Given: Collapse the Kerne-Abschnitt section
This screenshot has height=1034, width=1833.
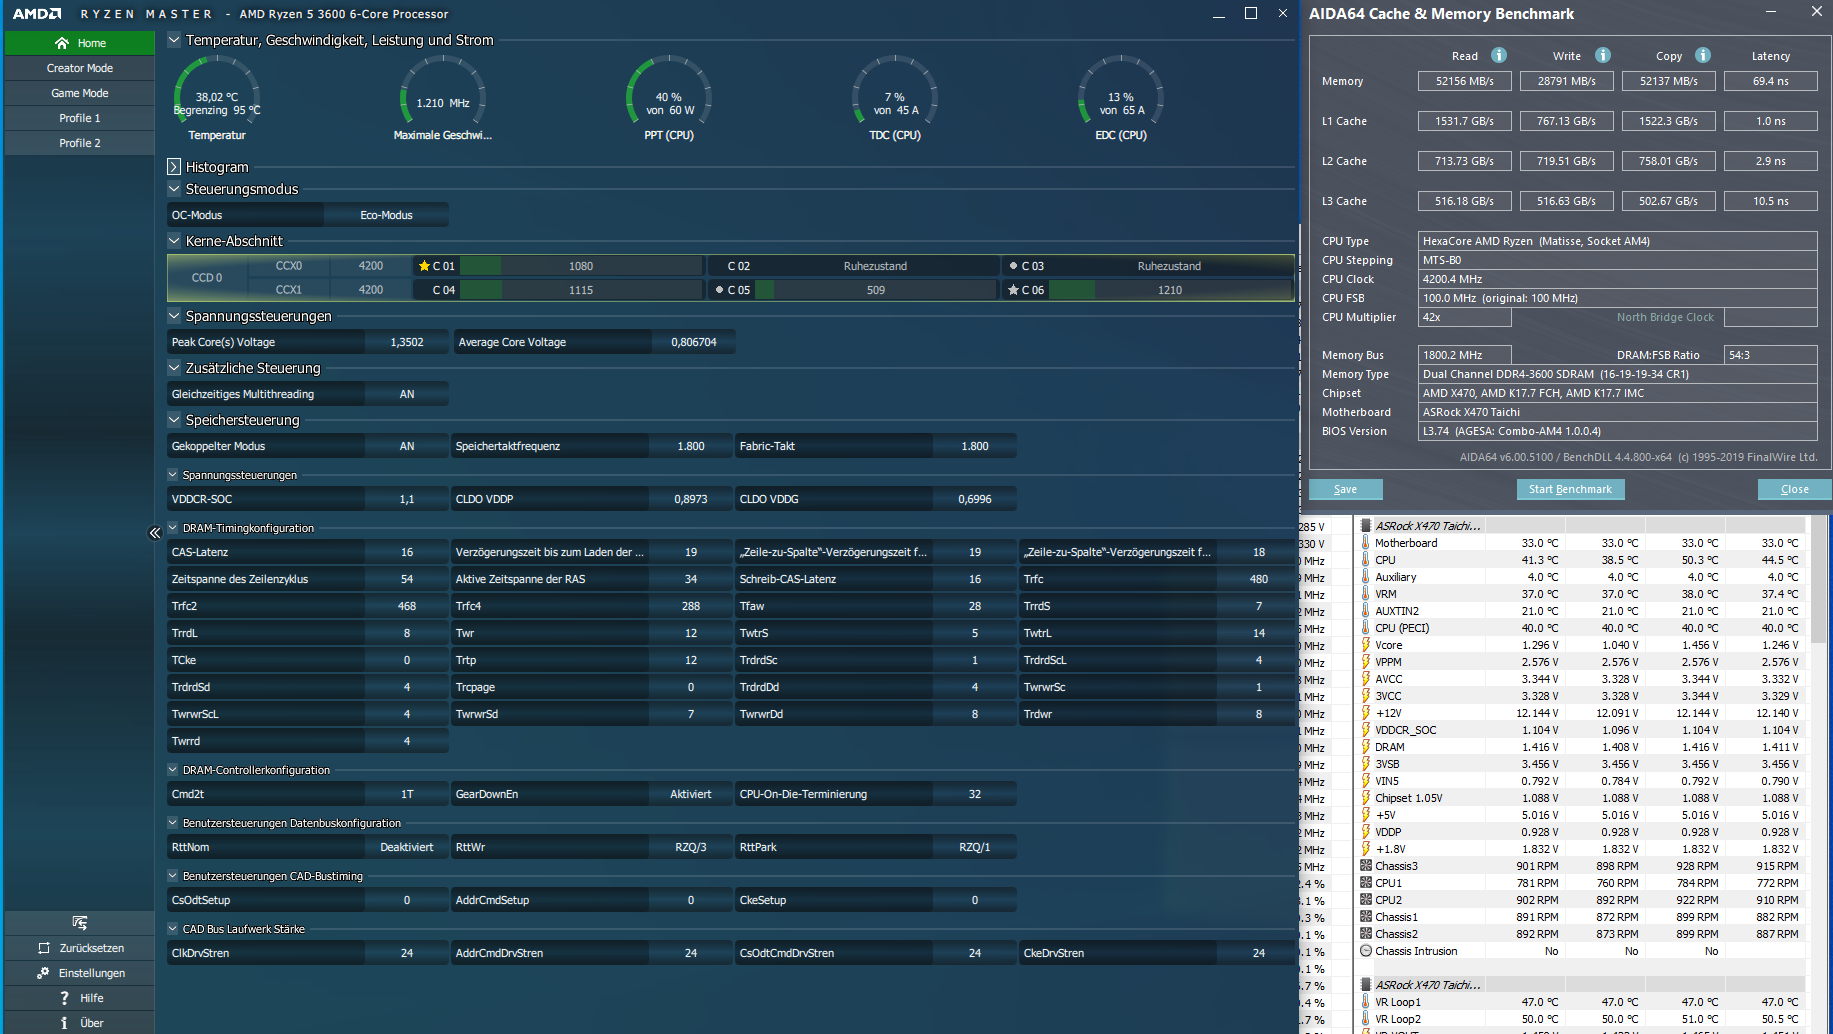Looking at the screenshot, I should point(174,241).
